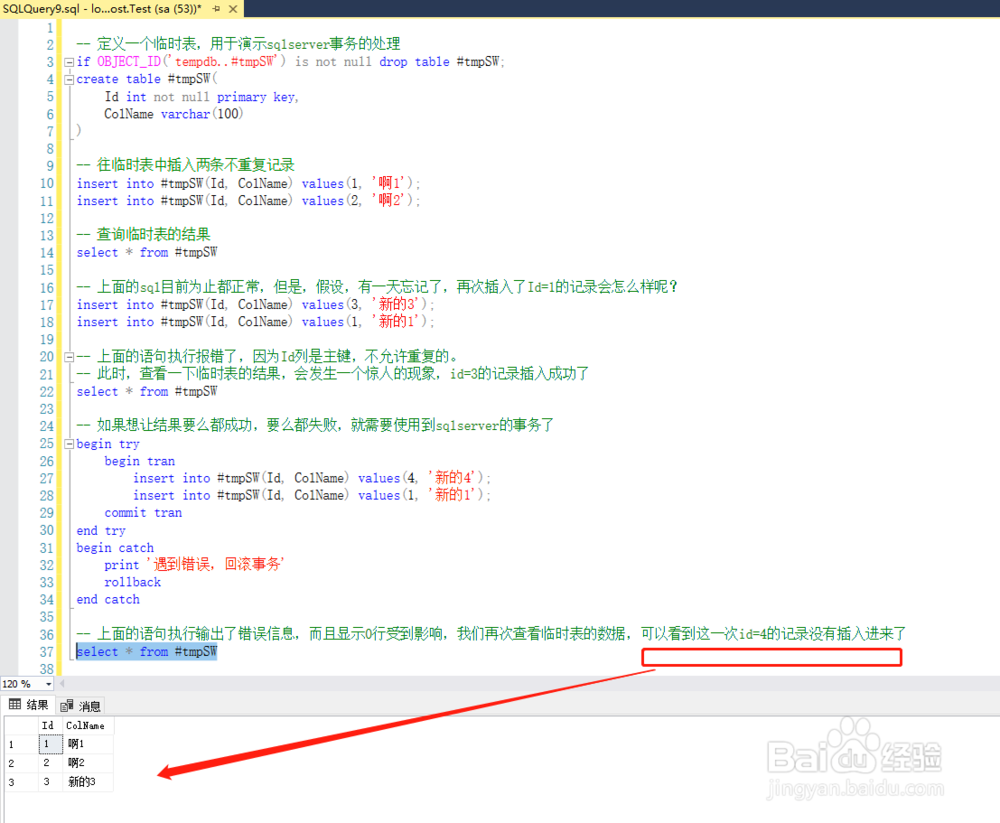Click the Id column header in results
Image resolution: width=1000 pixels, height=823 pixels.
(48, 725)
